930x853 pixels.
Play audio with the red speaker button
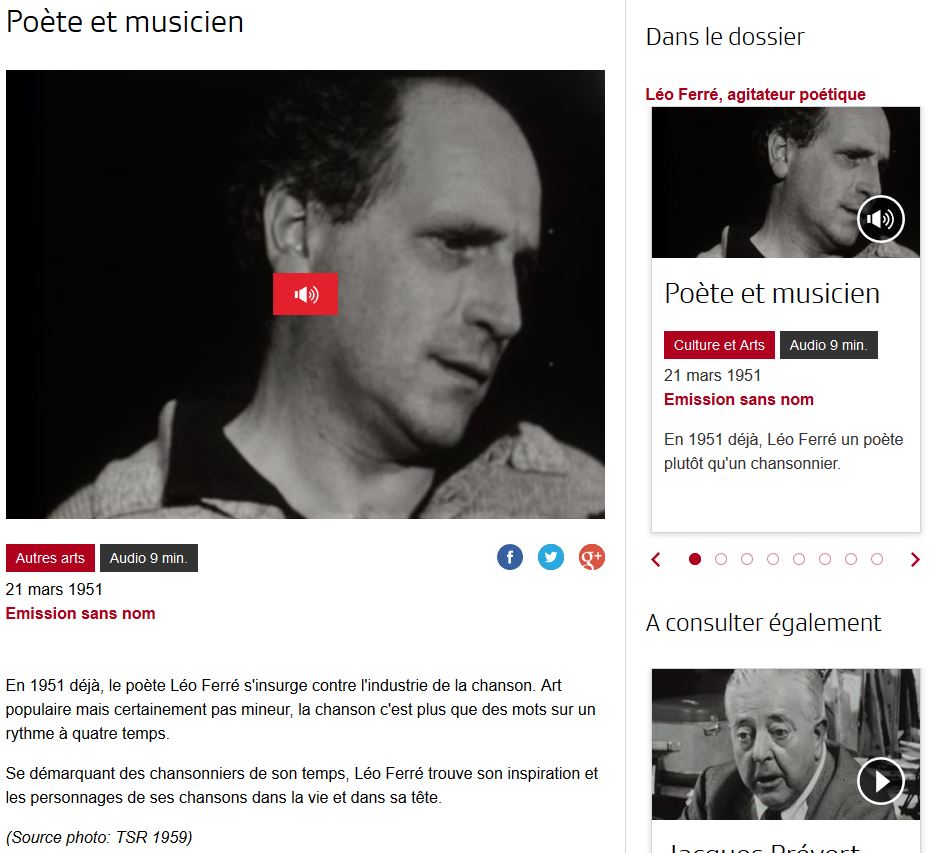click(x=305, y=294)
